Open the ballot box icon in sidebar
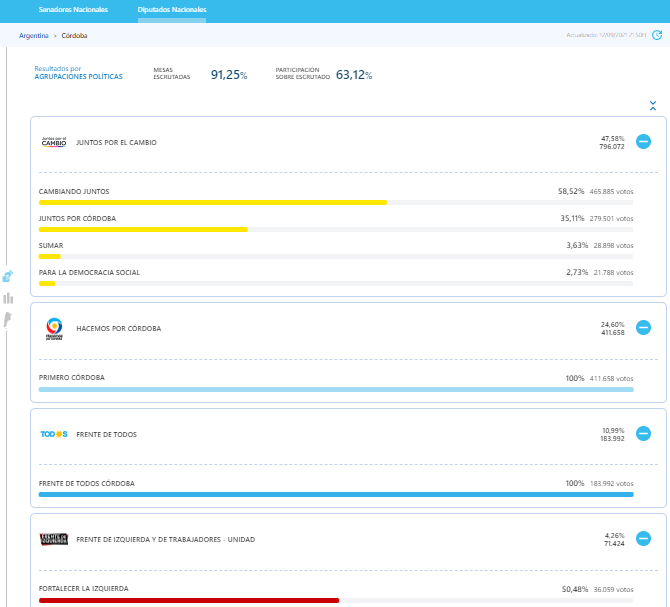Image resolution: width=670 pixels, height=607 pixels. tap(8, 276)
